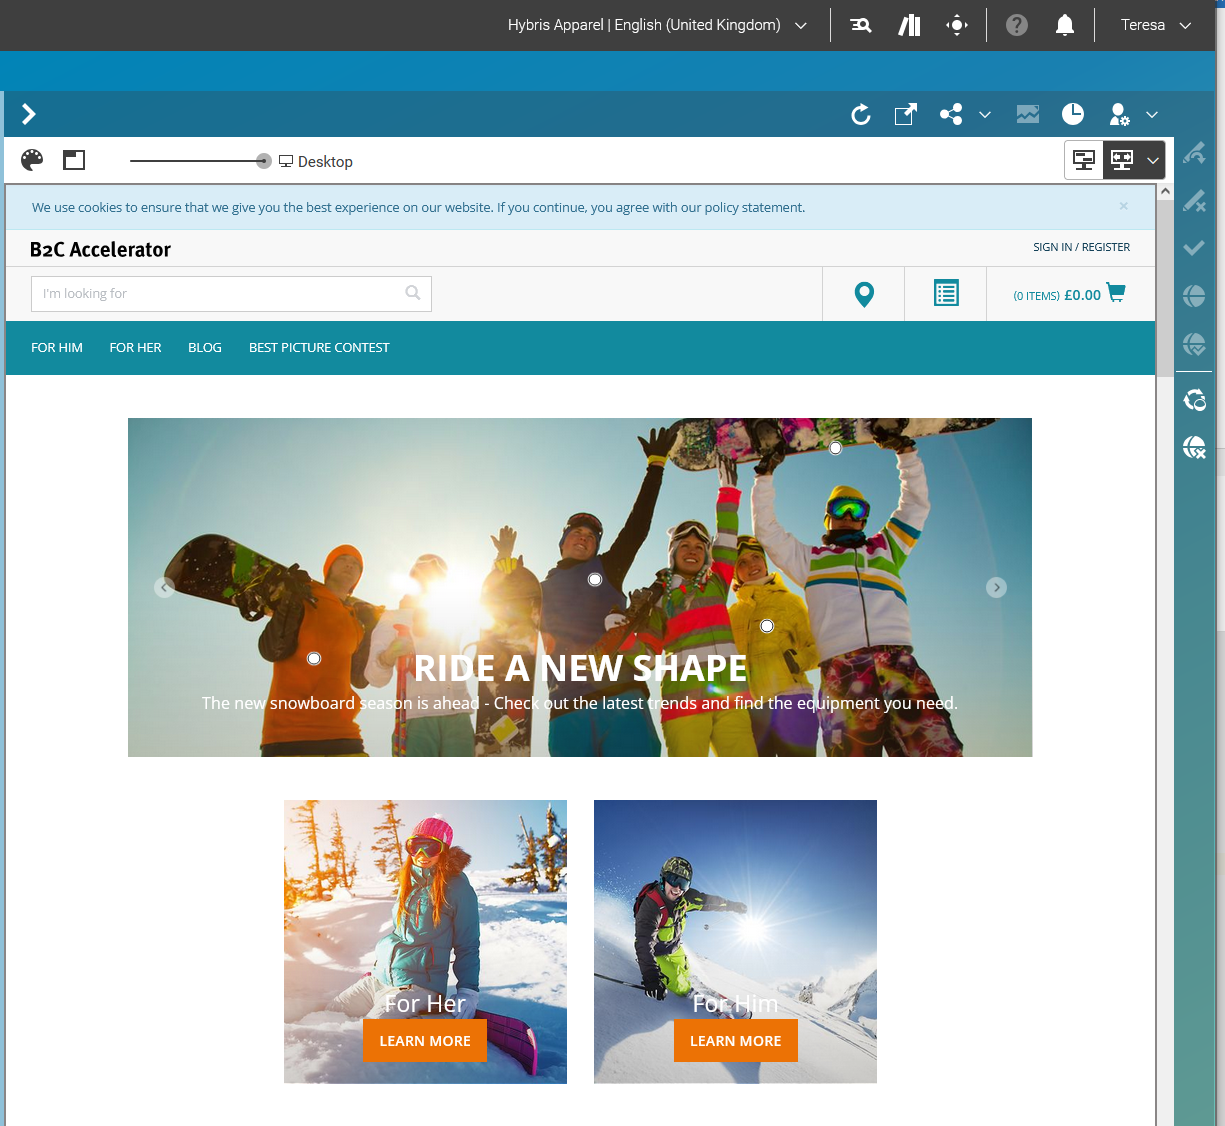Click the globe with X icon in sidebar

tap(1193, 447)
